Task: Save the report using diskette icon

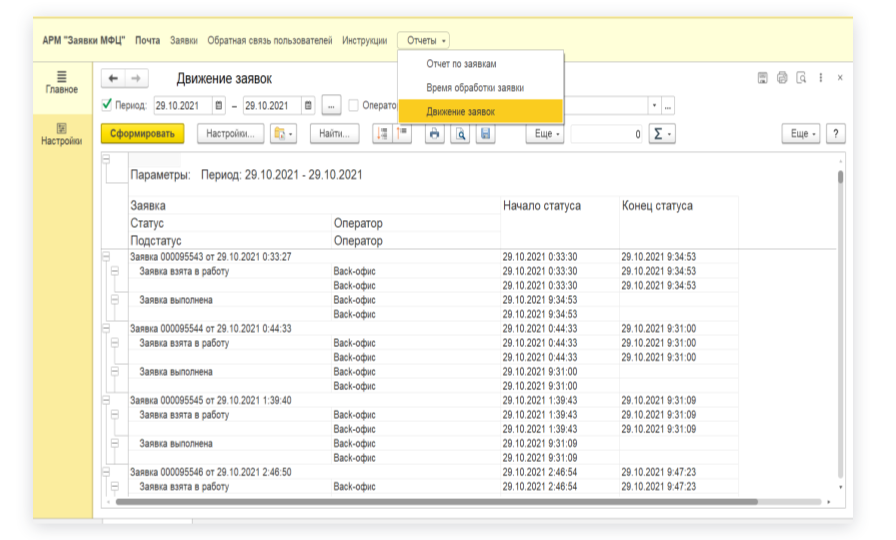Action: (485, 134)
